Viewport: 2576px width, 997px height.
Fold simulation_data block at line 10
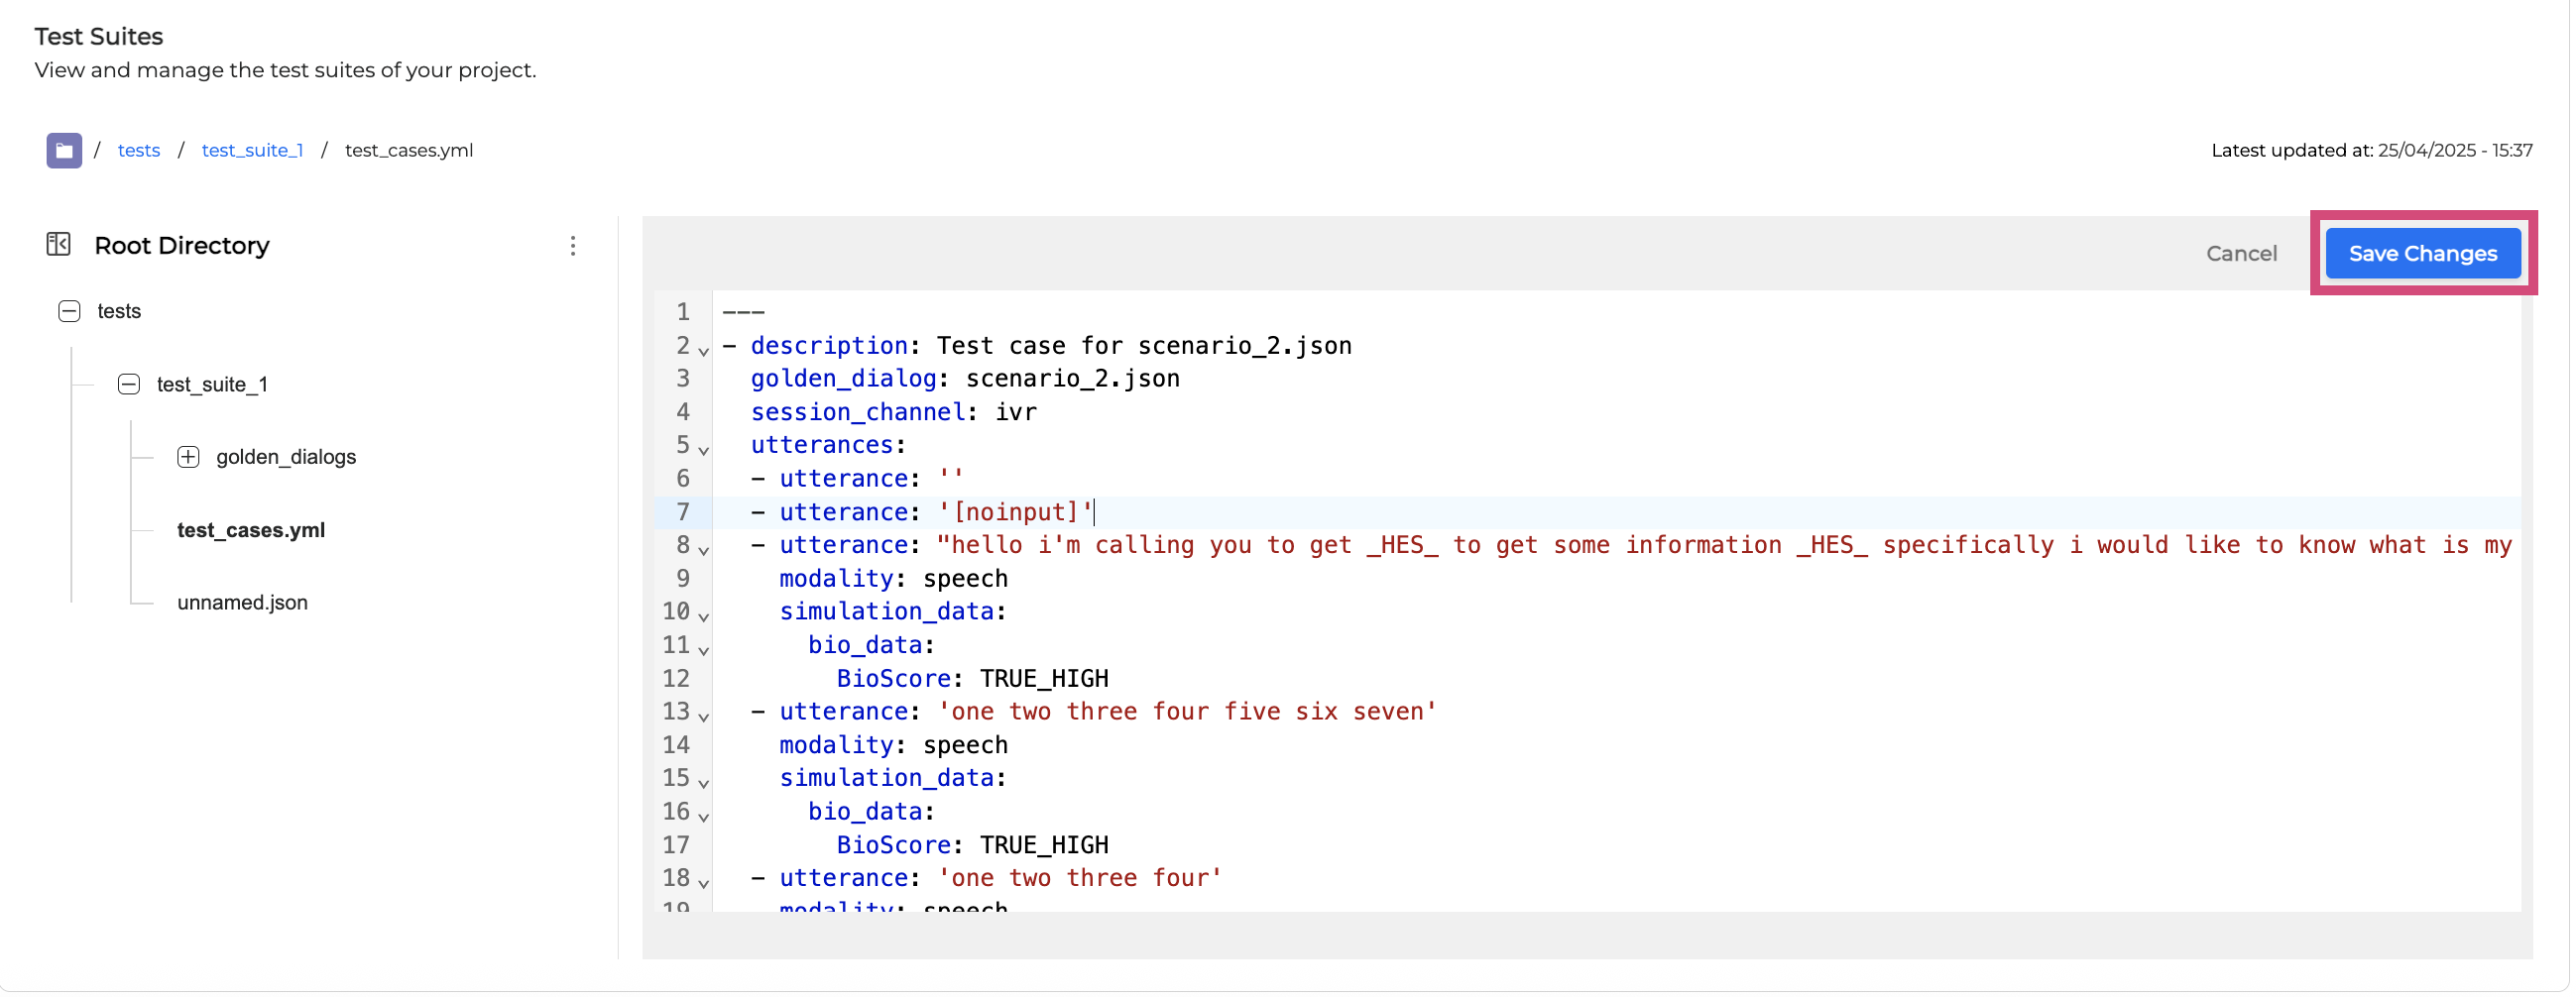point(704,616)
